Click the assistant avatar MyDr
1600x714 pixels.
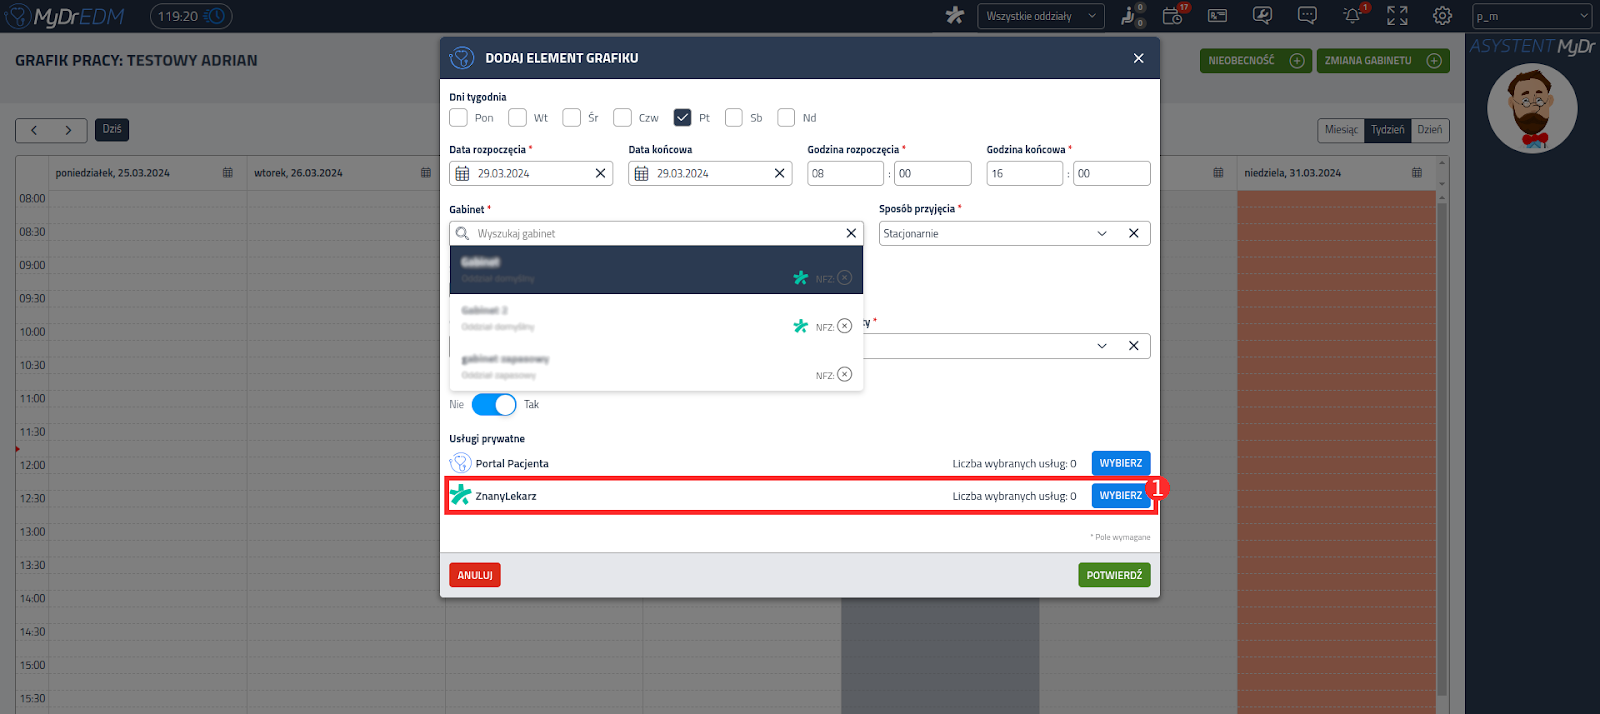point(1532,108)
